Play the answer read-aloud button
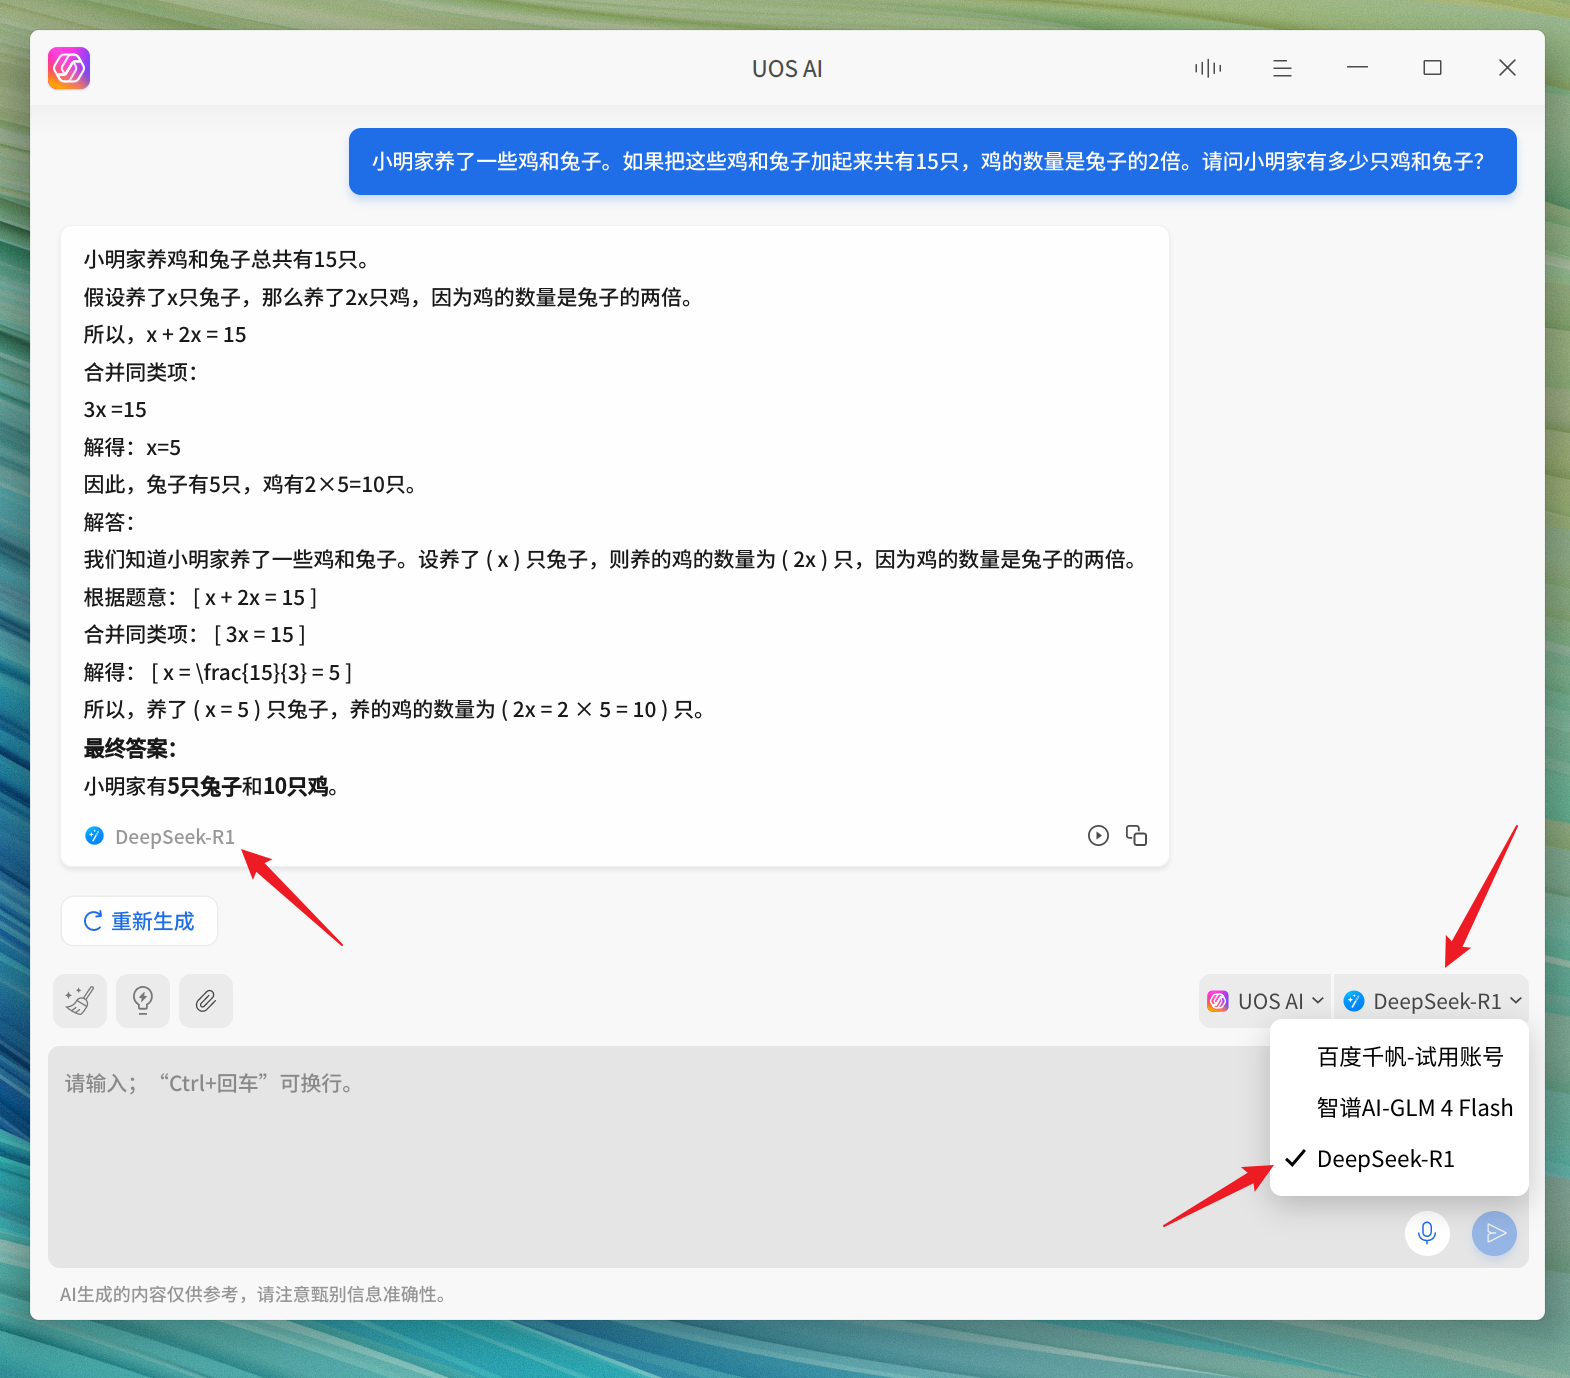 tap(1098, 836)
